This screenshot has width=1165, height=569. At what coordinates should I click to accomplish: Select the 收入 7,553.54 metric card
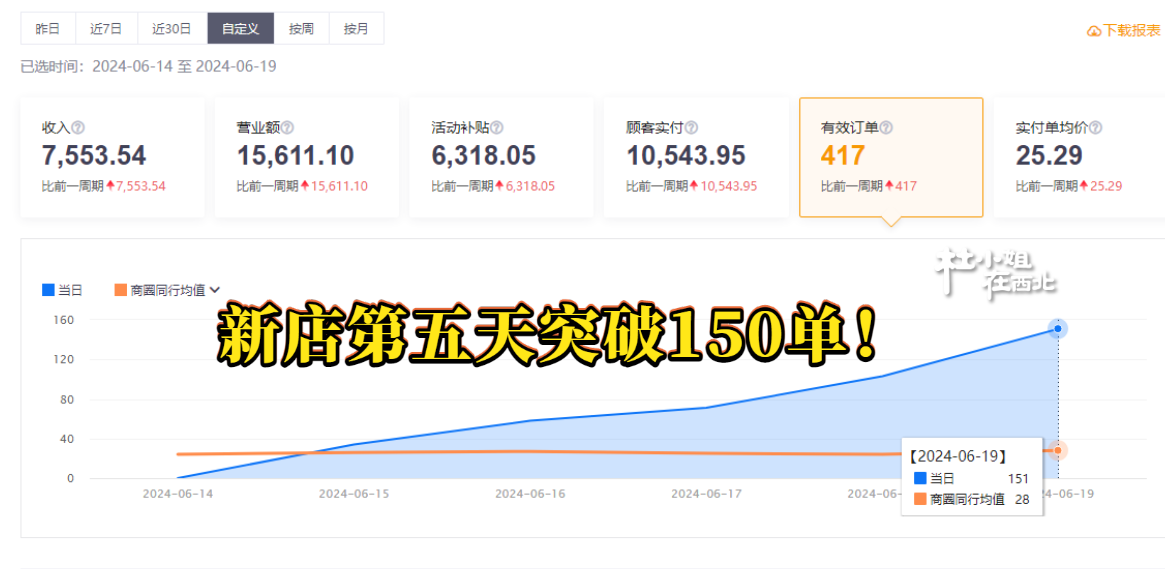[112, 157]
